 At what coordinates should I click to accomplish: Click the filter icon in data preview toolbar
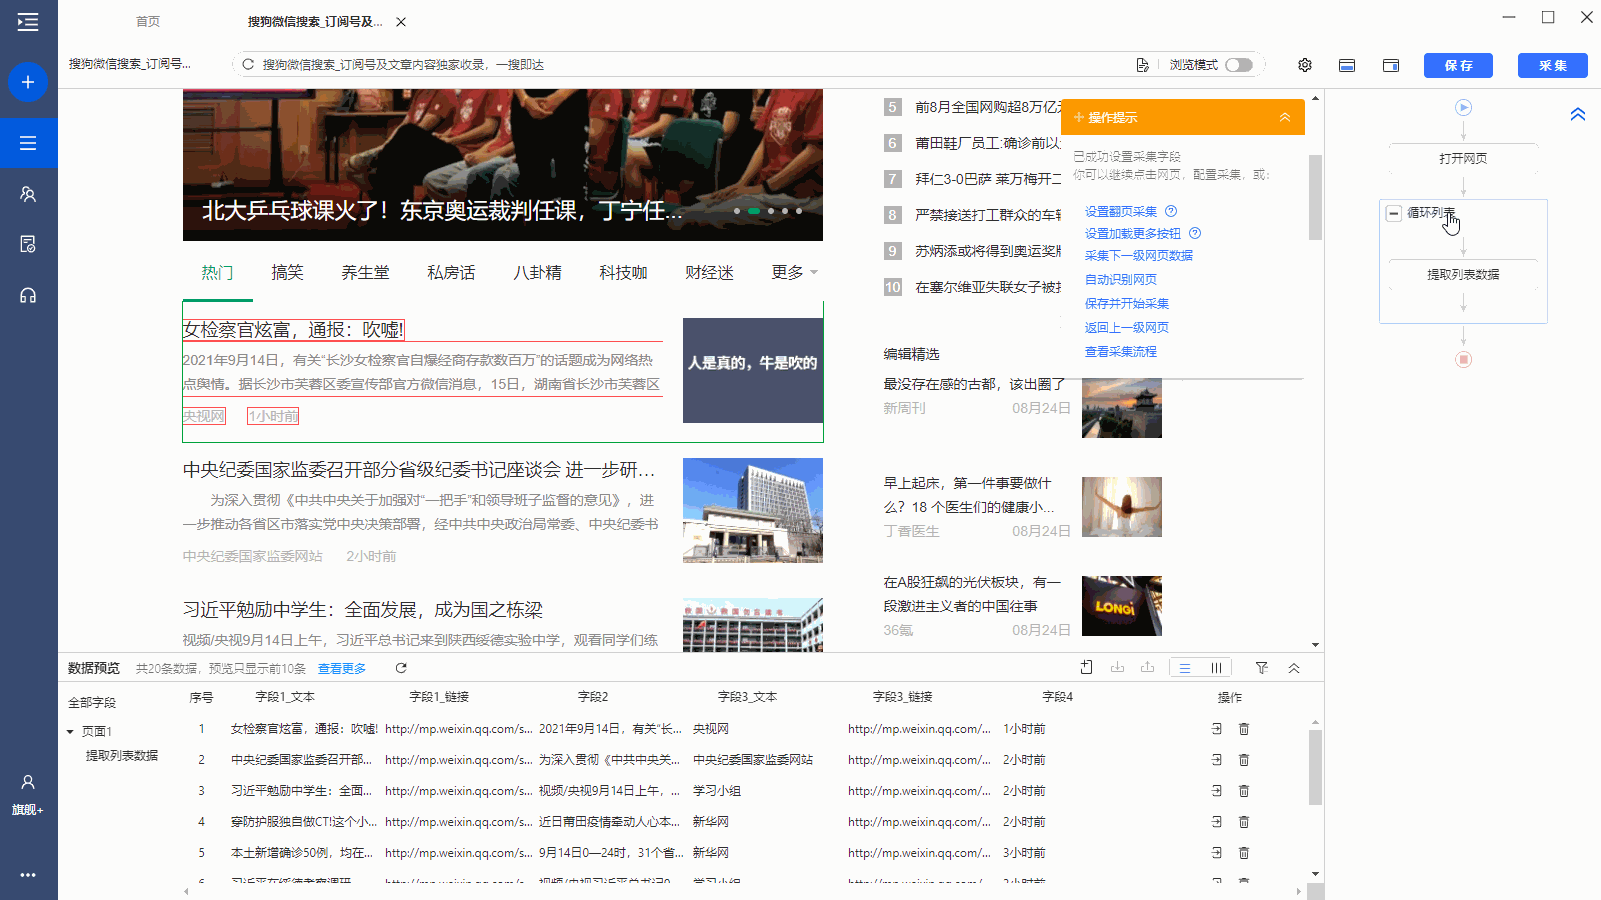(1262, 668)
